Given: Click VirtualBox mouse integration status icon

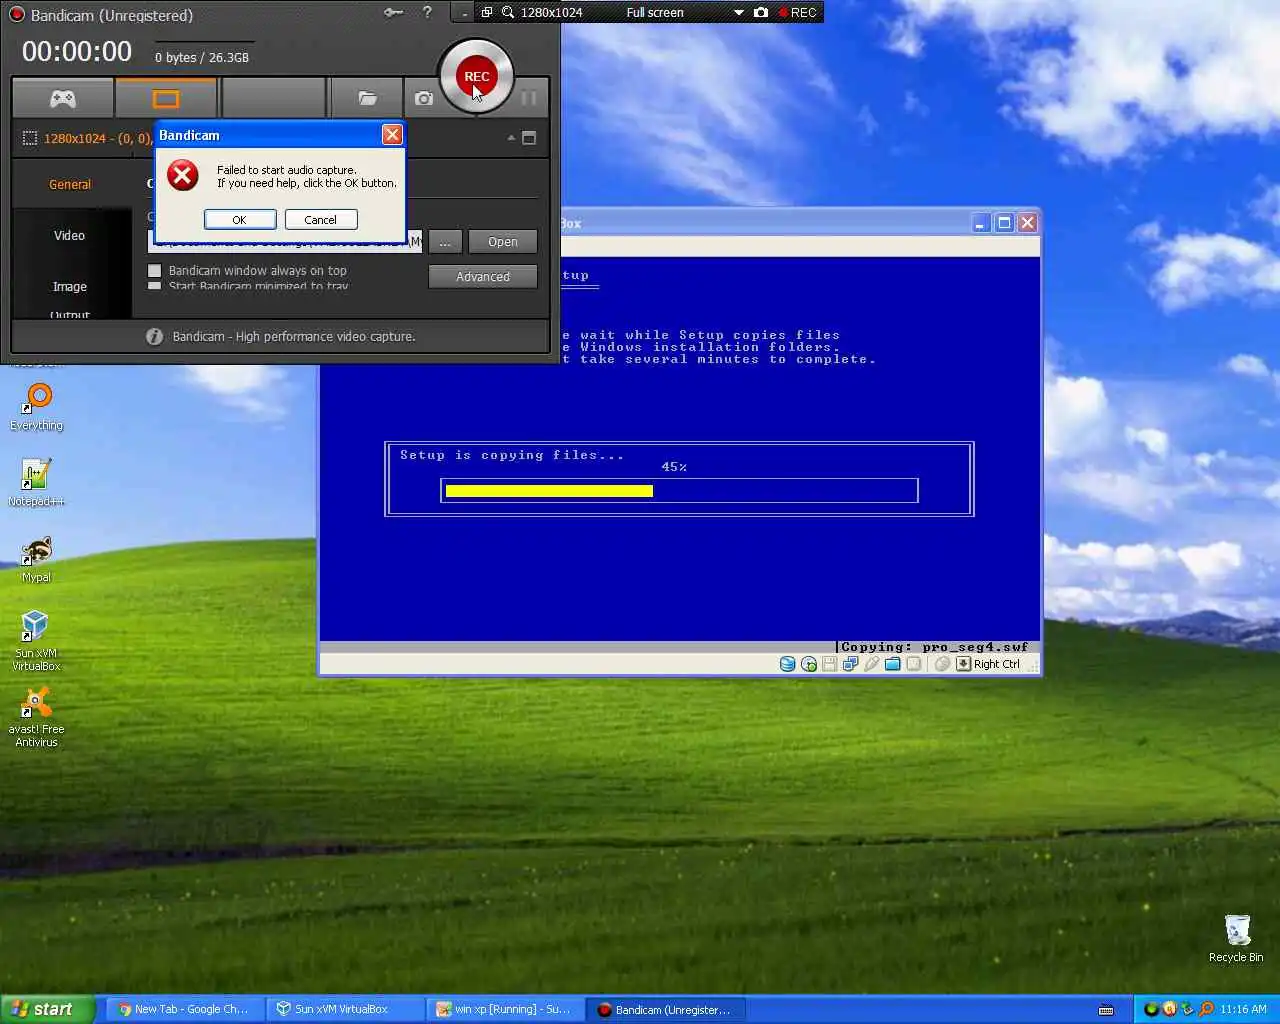Looking at the screenshot, I should click(x=942, y=664).
